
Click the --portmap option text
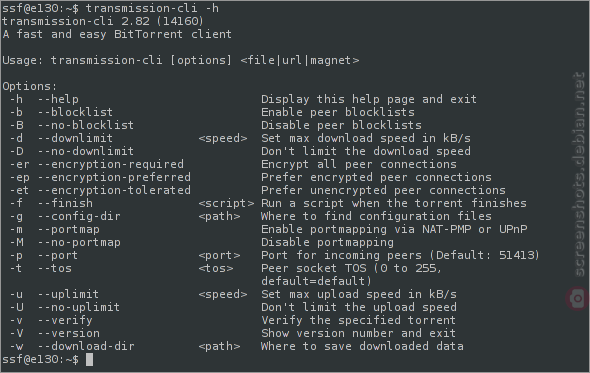pyautogui.click(x=69, y=229)
